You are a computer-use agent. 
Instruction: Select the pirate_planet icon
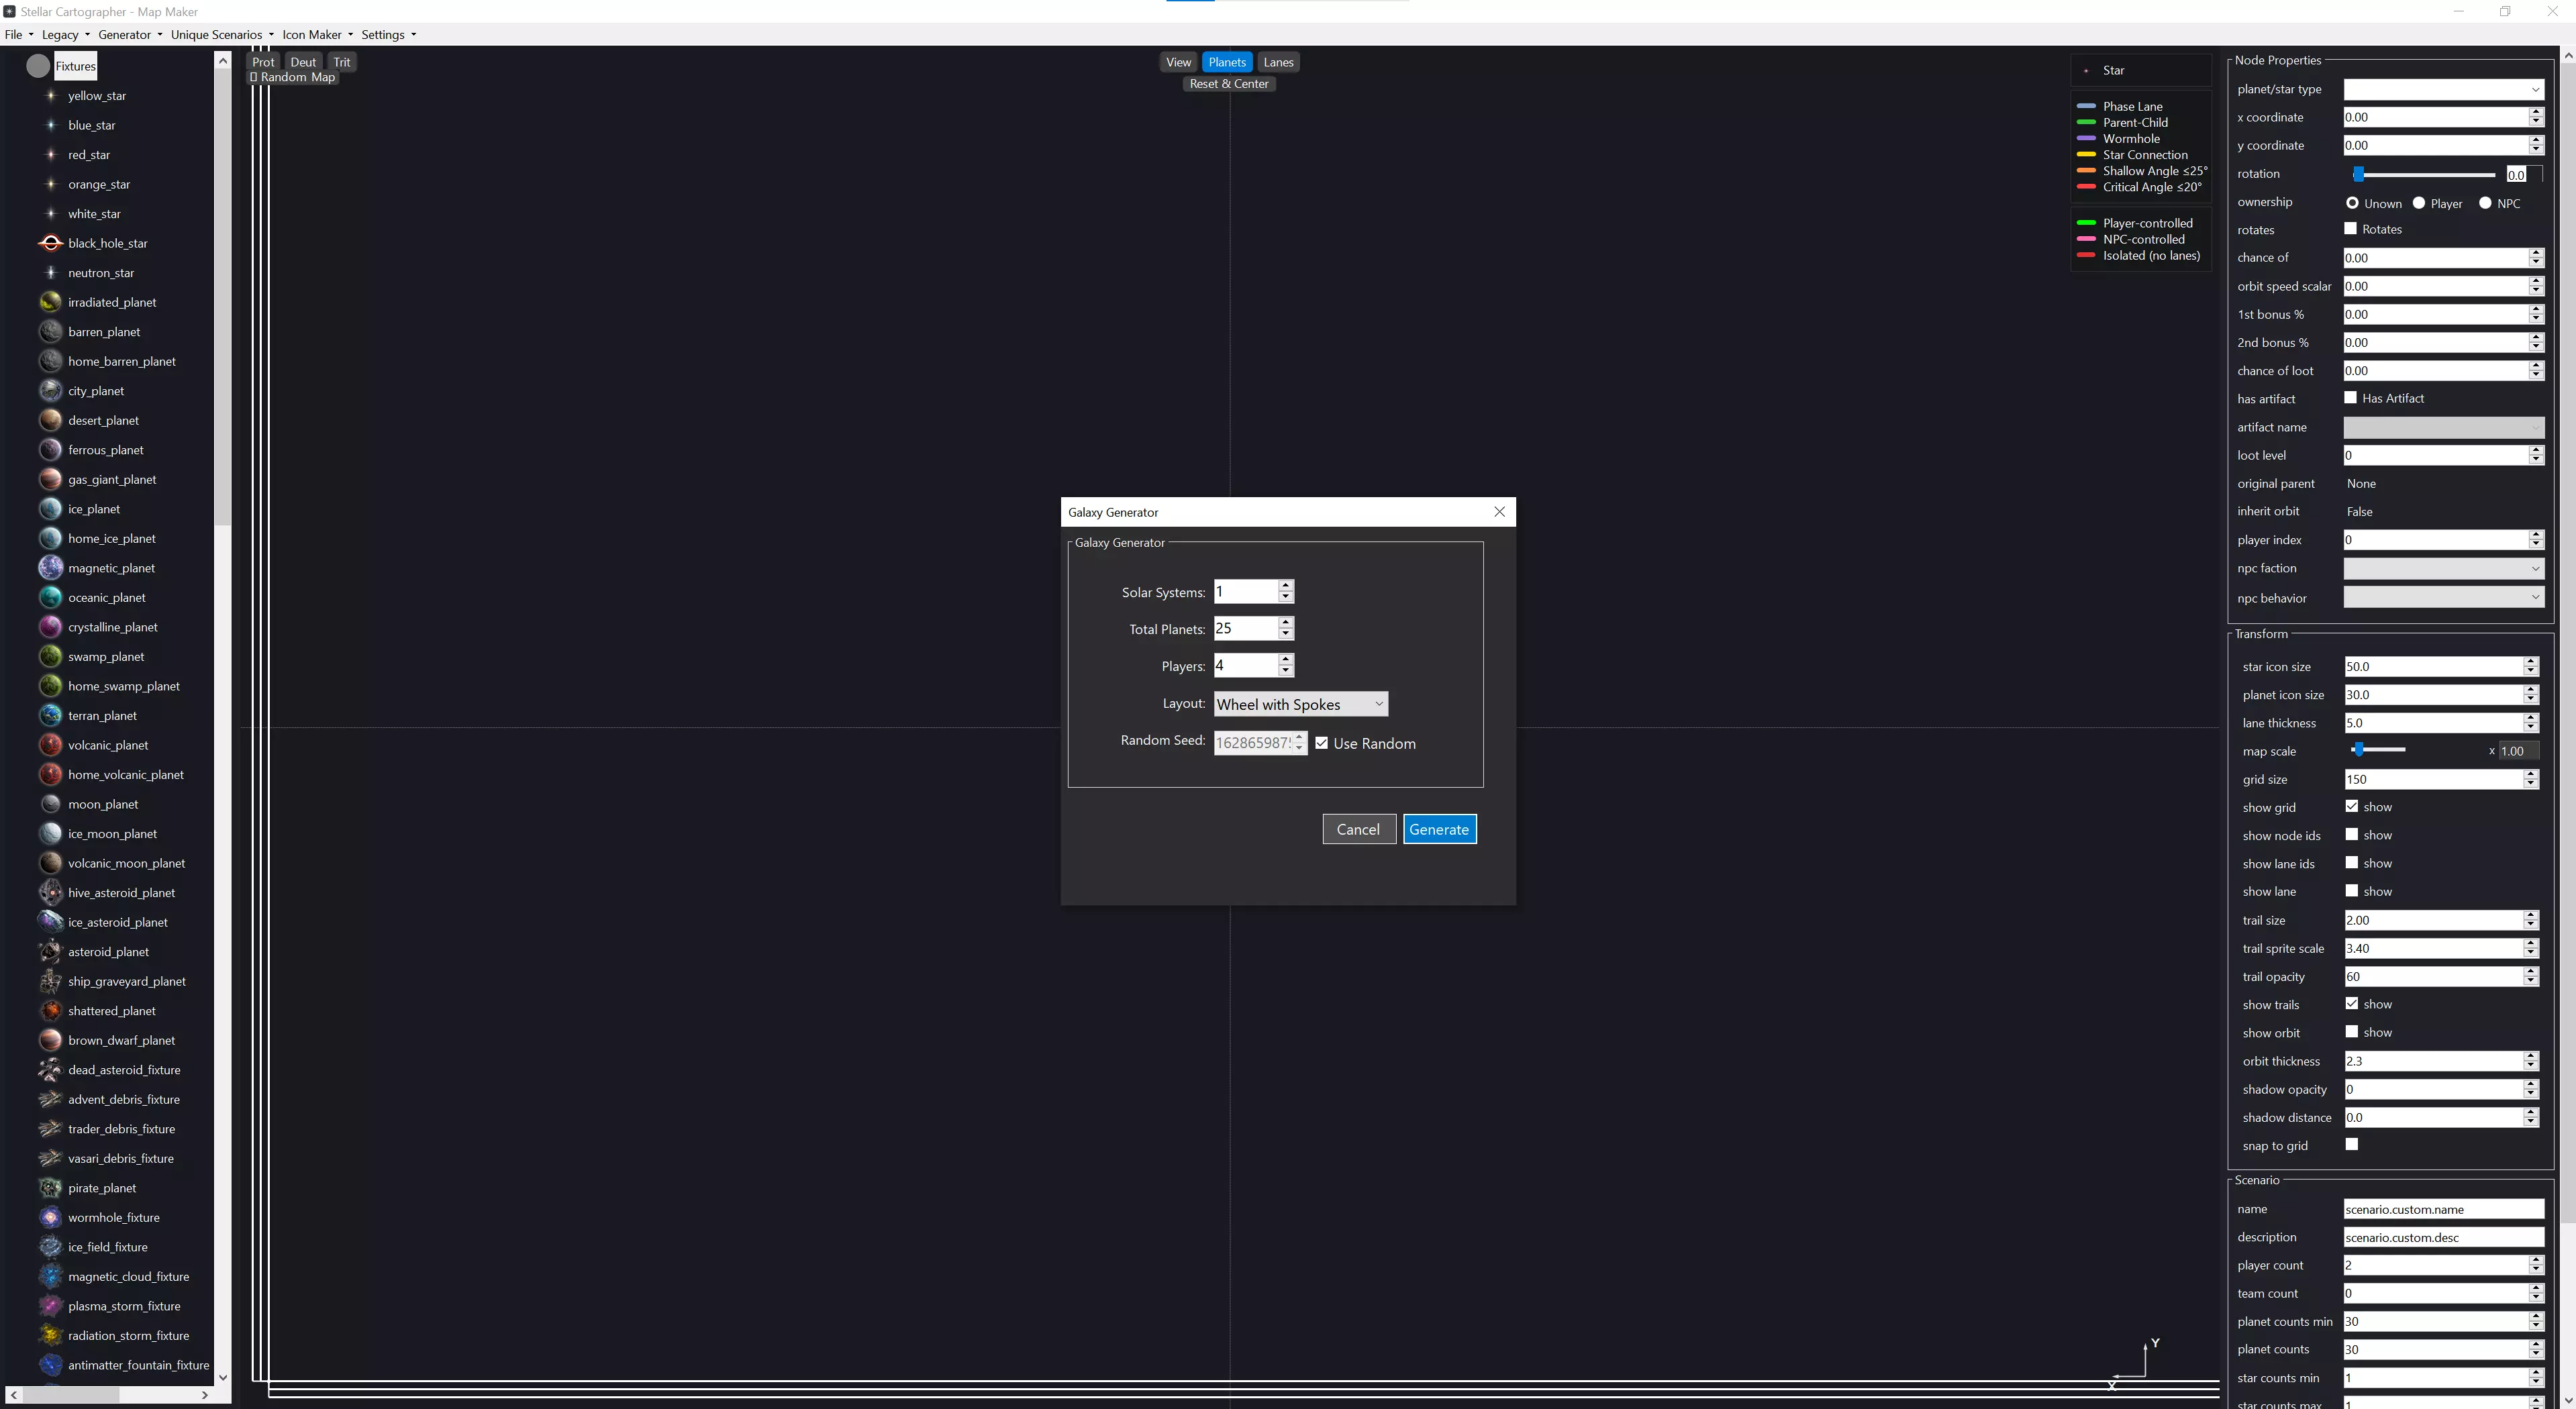click(x=51, y=1188)
